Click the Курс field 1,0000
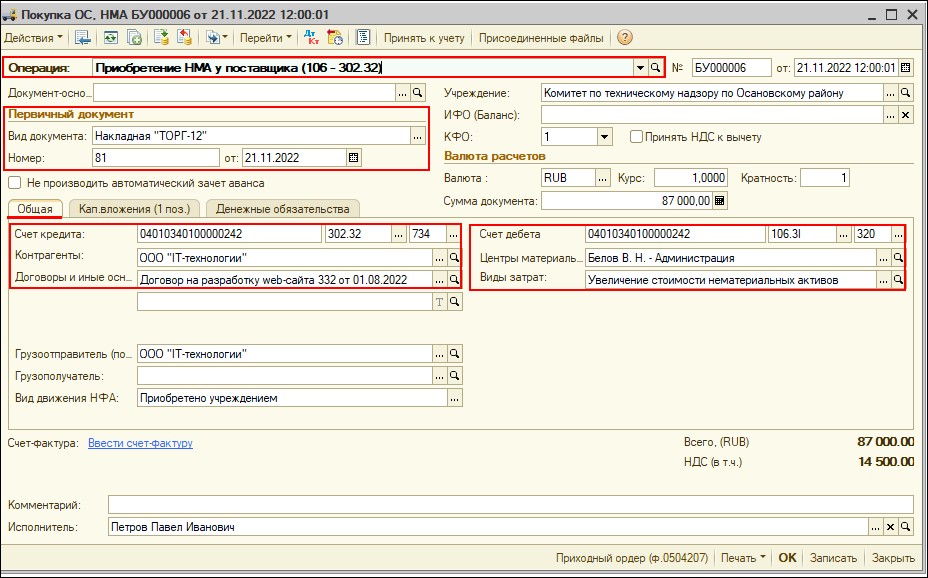Image resolution: width=928 pixels, height=578 pixels. 690,178
